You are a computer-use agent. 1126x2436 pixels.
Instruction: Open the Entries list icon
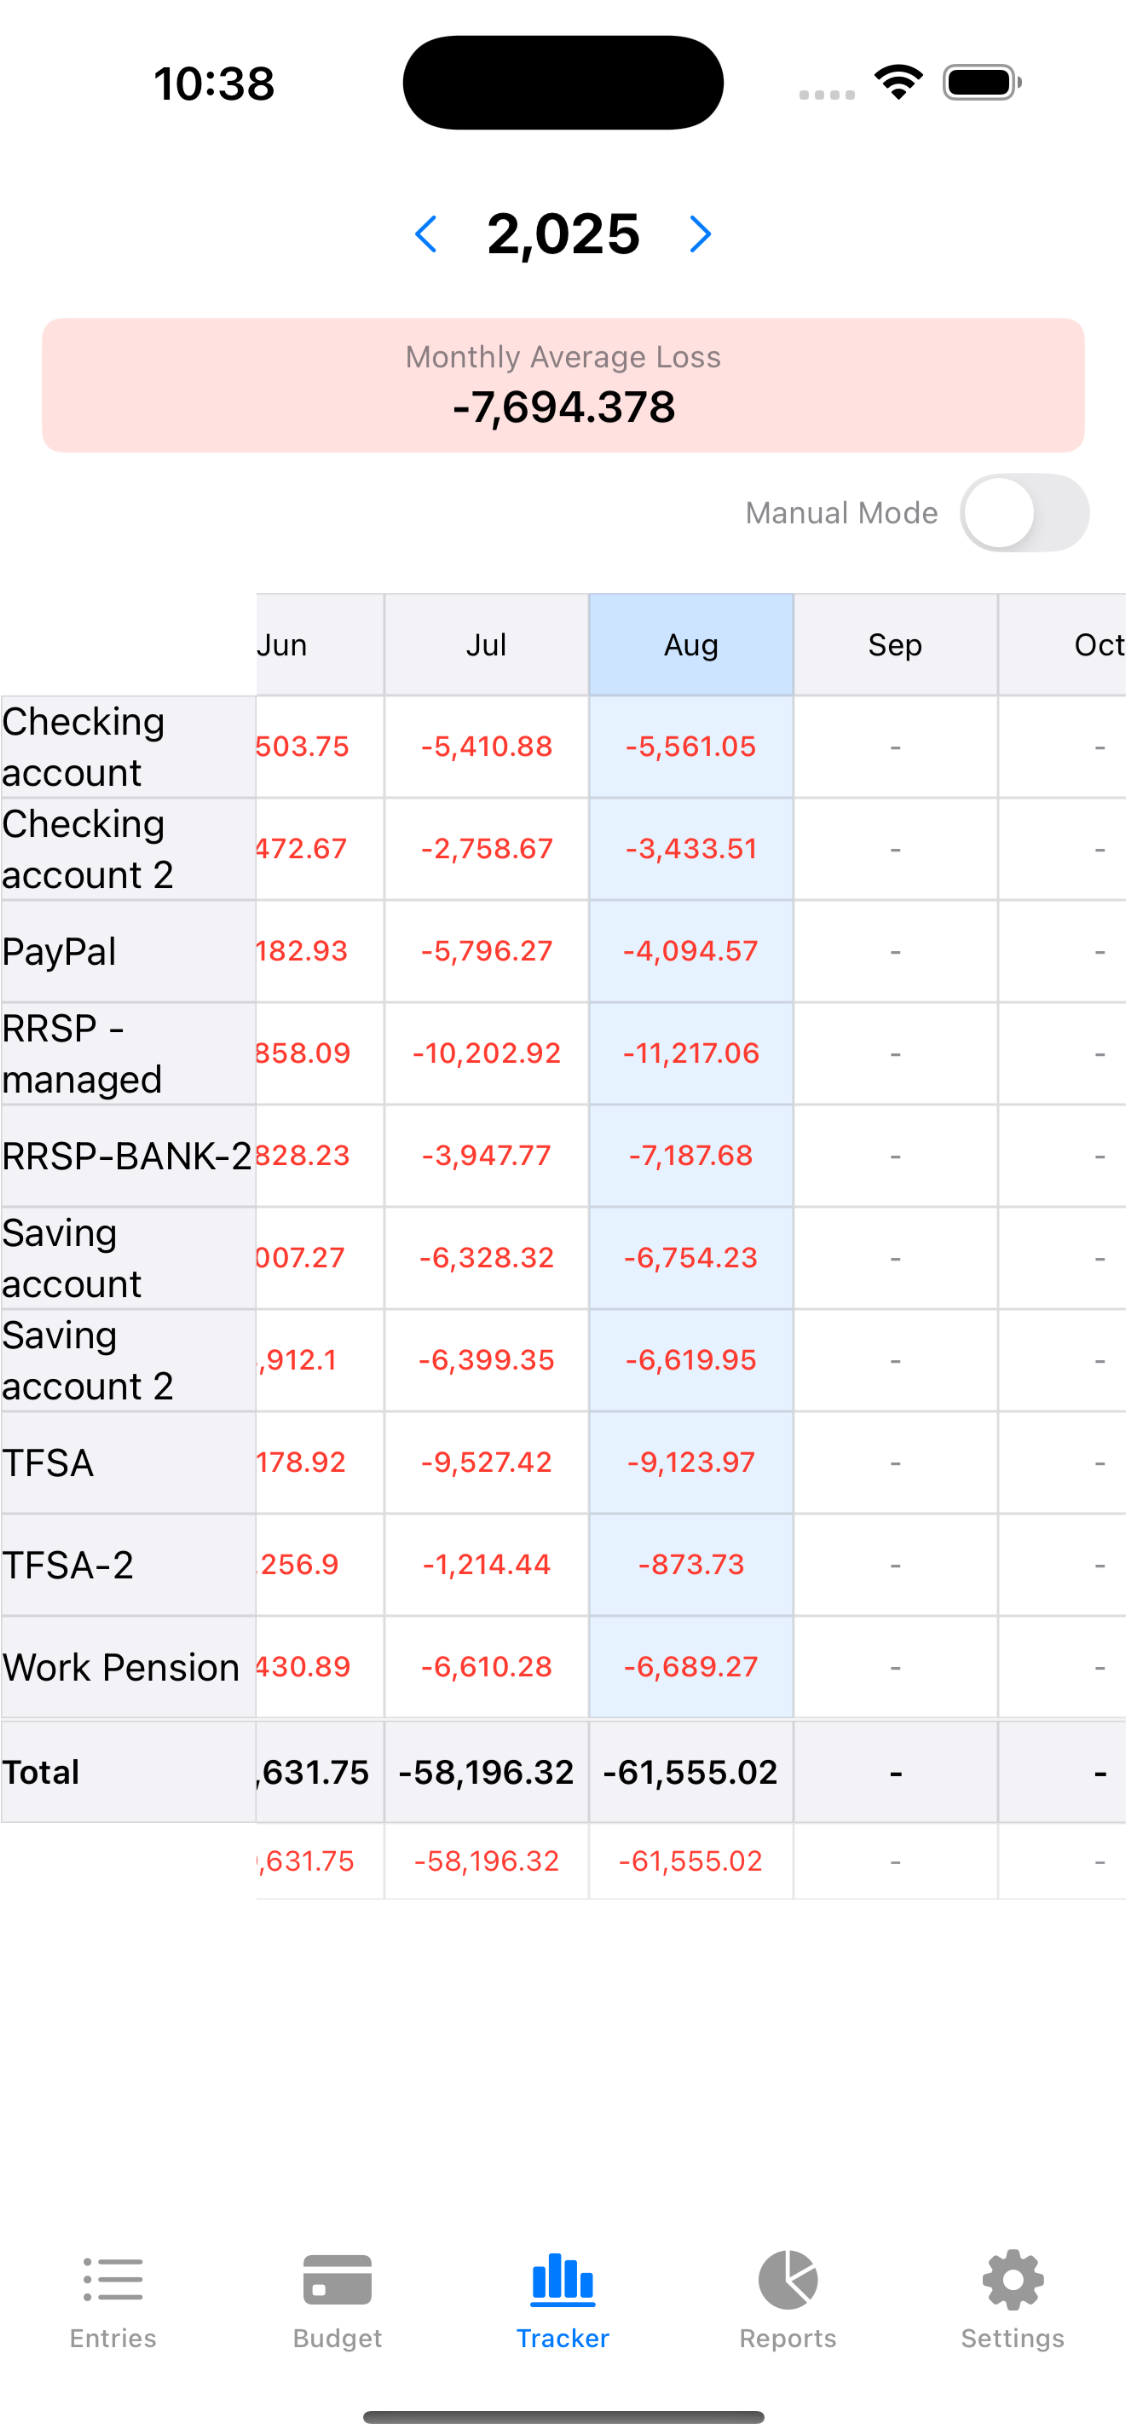tap(113, 2280)
